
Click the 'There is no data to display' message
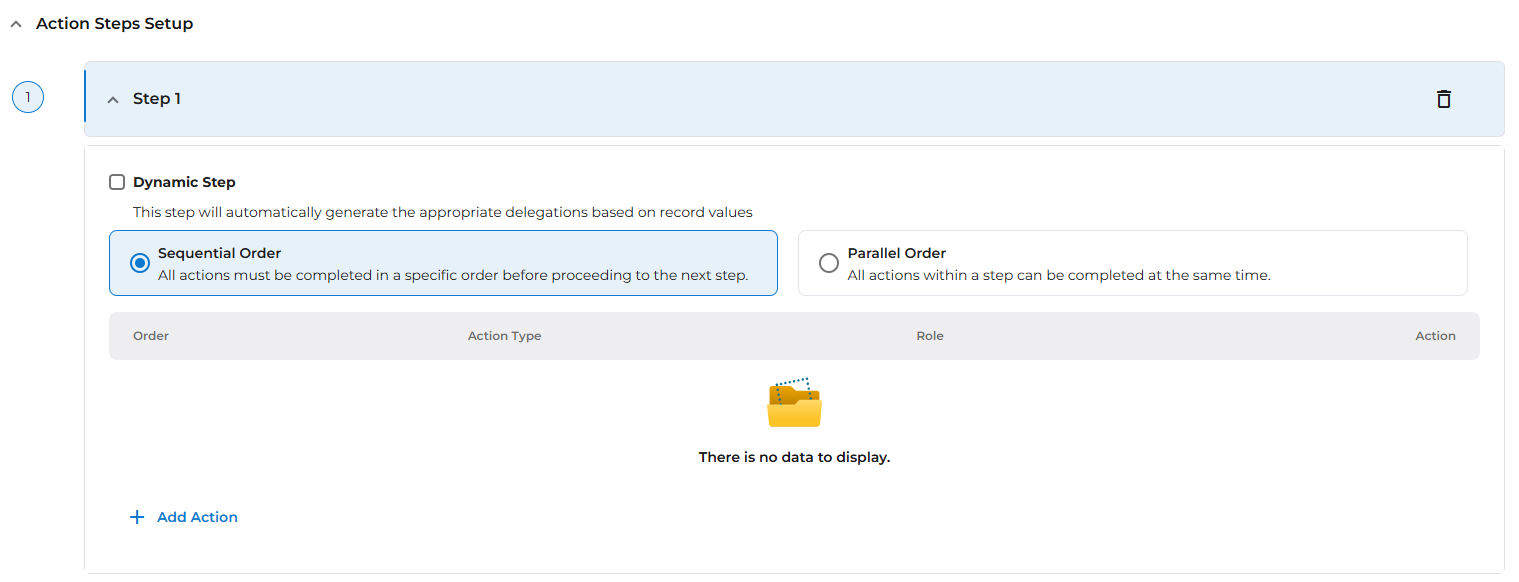click(x=794, y=457)
